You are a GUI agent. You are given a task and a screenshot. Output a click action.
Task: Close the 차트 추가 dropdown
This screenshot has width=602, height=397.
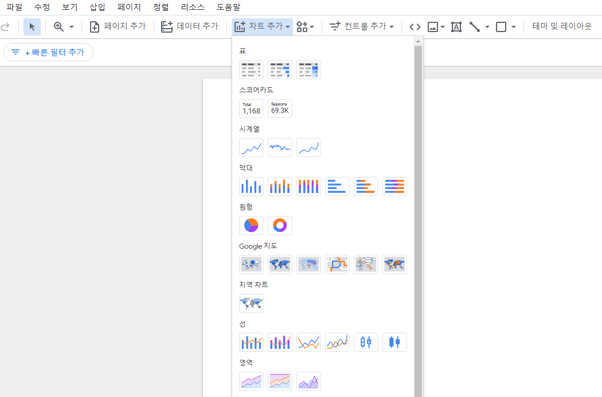tap(262, 26)
